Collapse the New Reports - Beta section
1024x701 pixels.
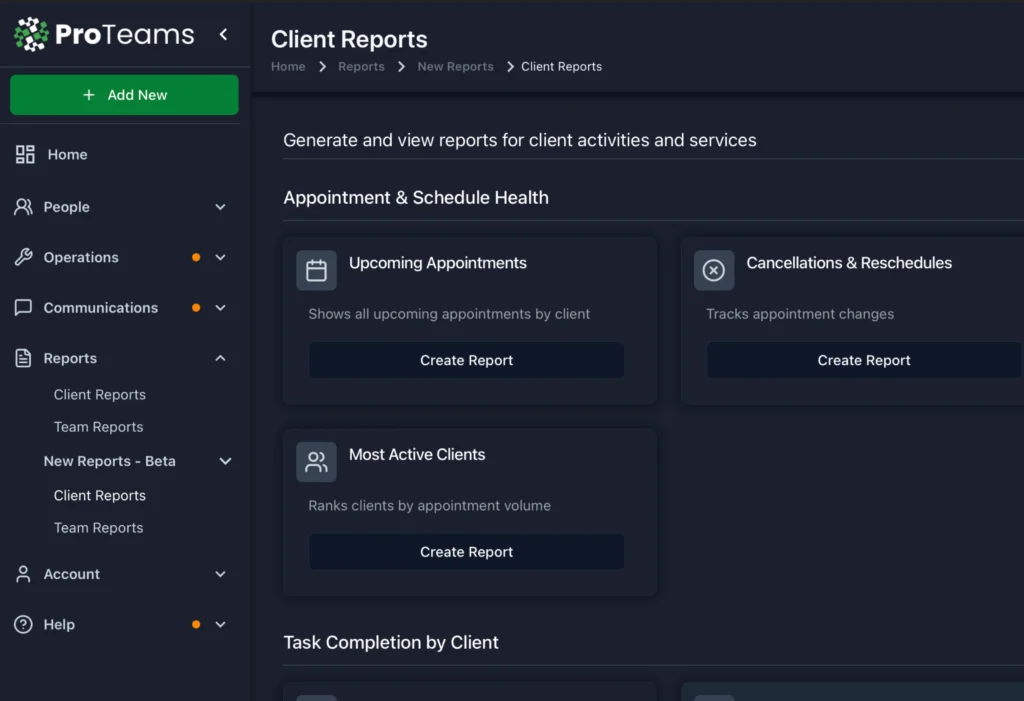pyautogui.click(x=225, y=461)
